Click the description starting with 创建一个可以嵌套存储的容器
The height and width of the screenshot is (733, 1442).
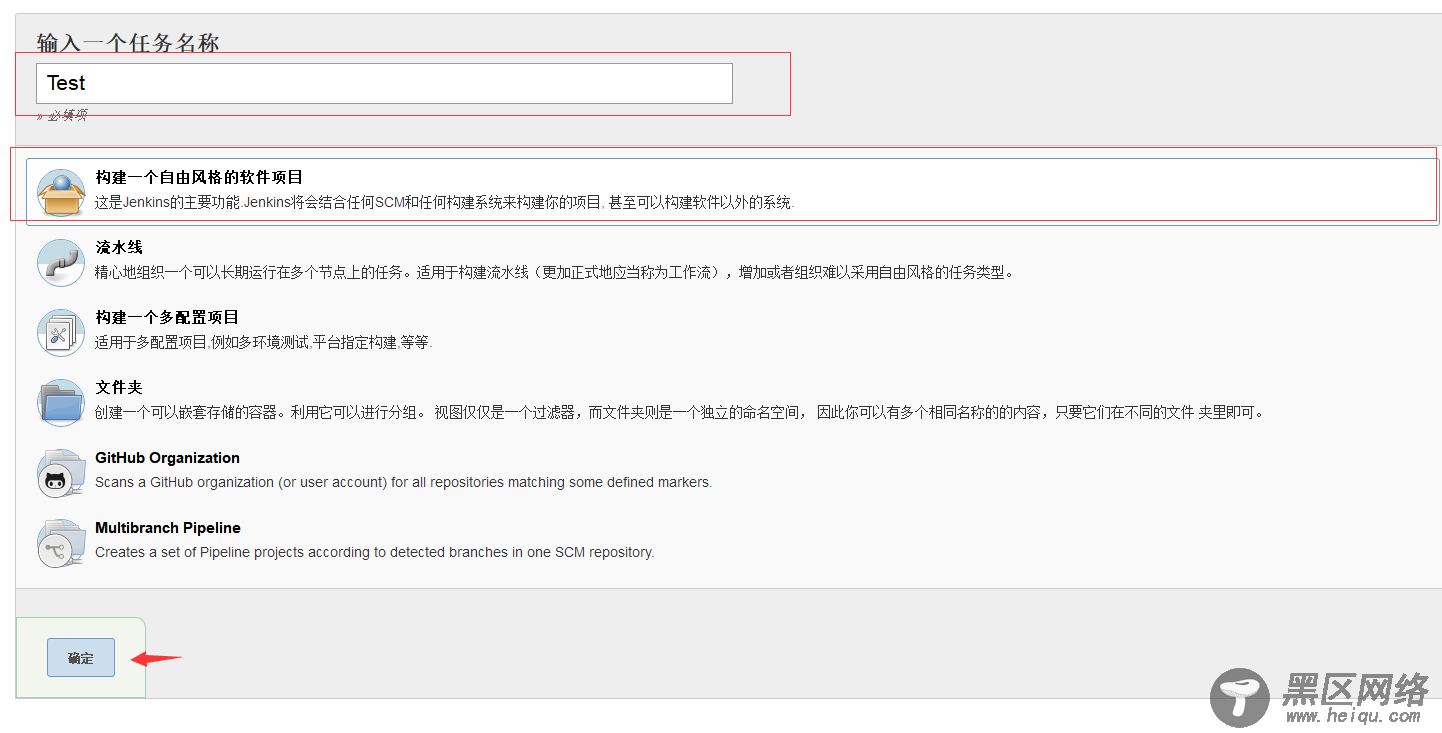pos(679,412)
